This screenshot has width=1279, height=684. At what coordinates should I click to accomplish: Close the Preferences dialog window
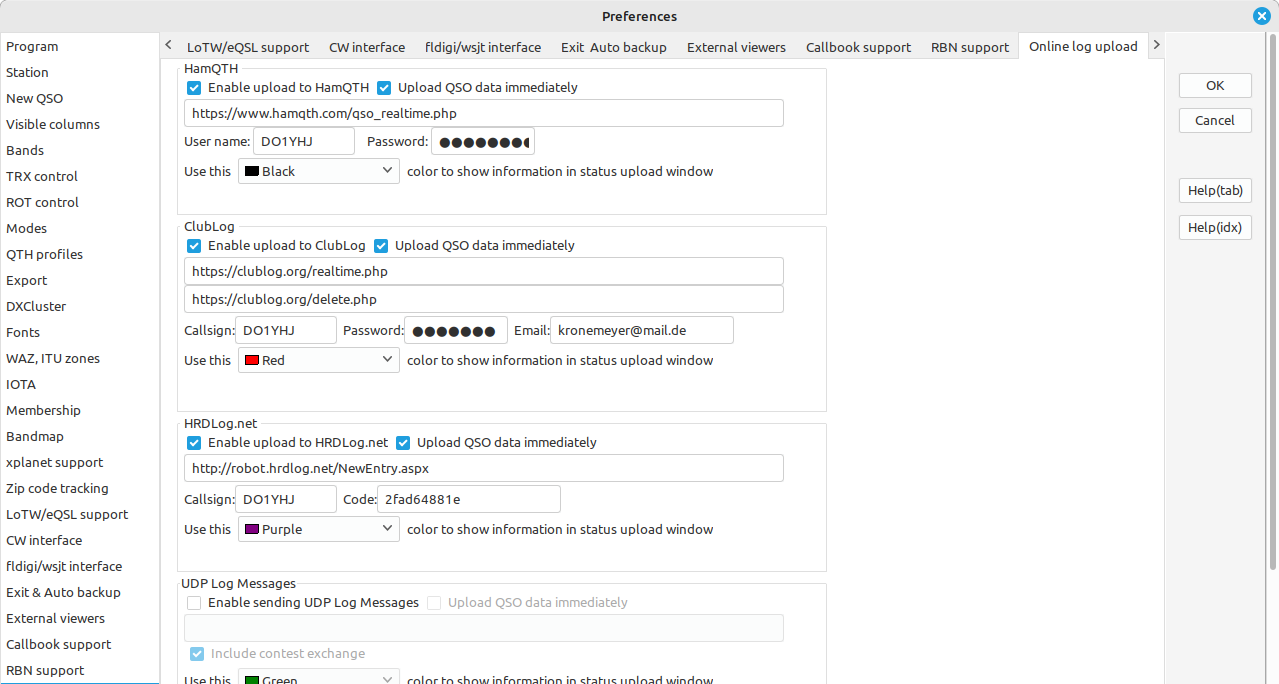click(x=1261, y=16)
